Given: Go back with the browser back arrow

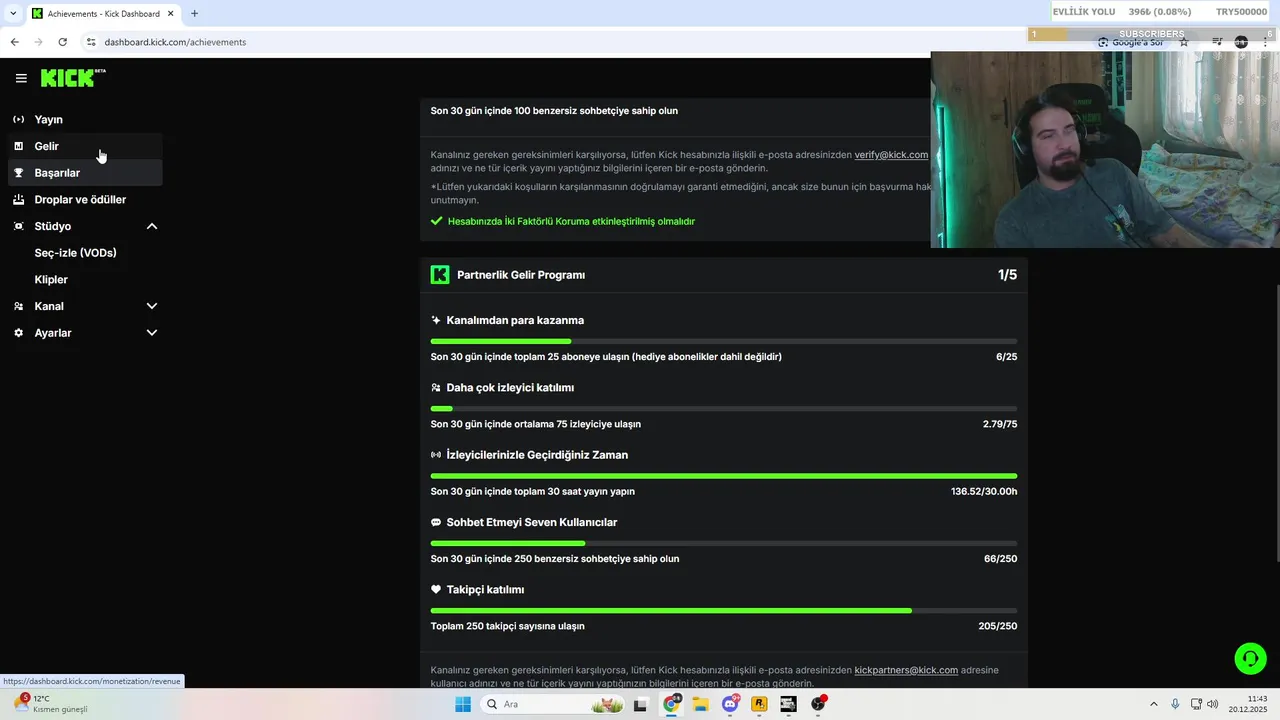Looking at the screenshot, I should pos(14,42).
